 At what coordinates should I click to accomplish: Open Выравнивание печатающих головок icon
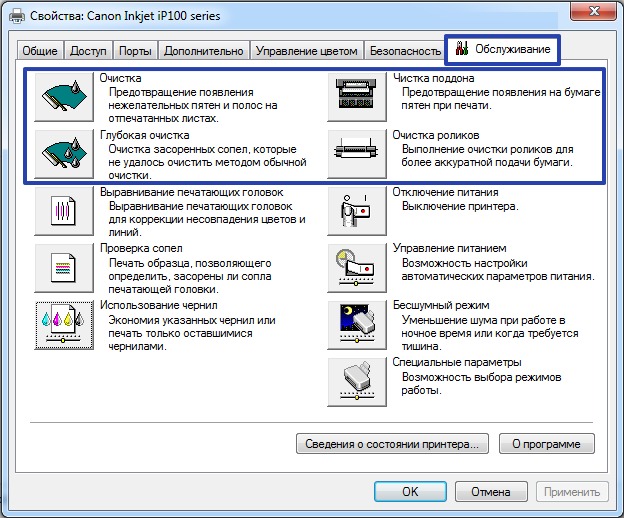pos(64,211)
